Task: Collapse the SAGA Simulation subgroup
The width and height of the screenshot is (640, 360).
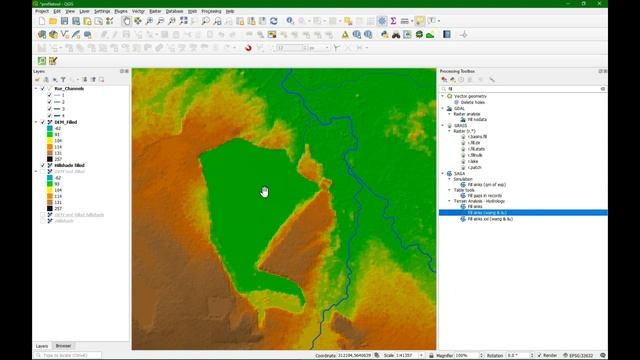Action: [x=449, y=179]
